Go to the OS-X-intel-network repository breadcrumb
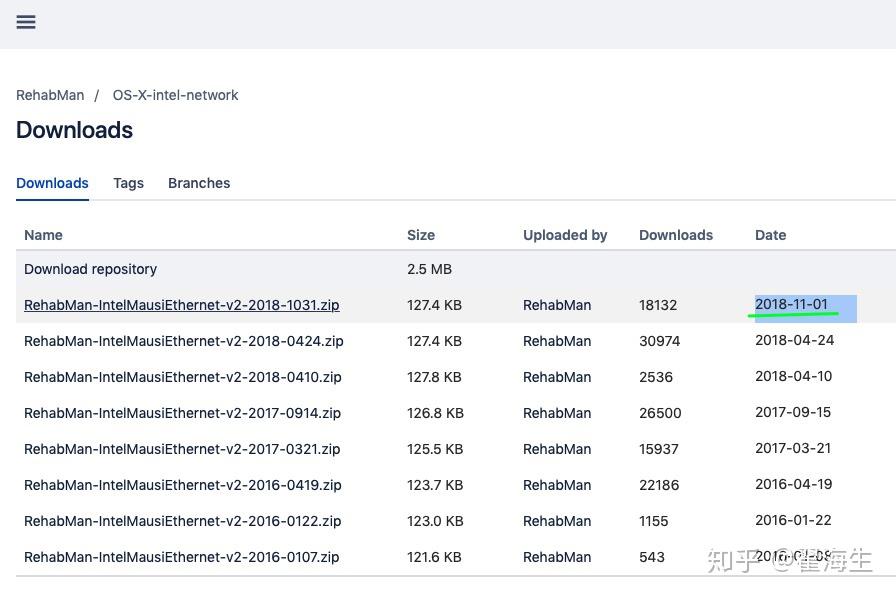The height and width of the screenshot is (597, 896). click(x=175, y=95)
